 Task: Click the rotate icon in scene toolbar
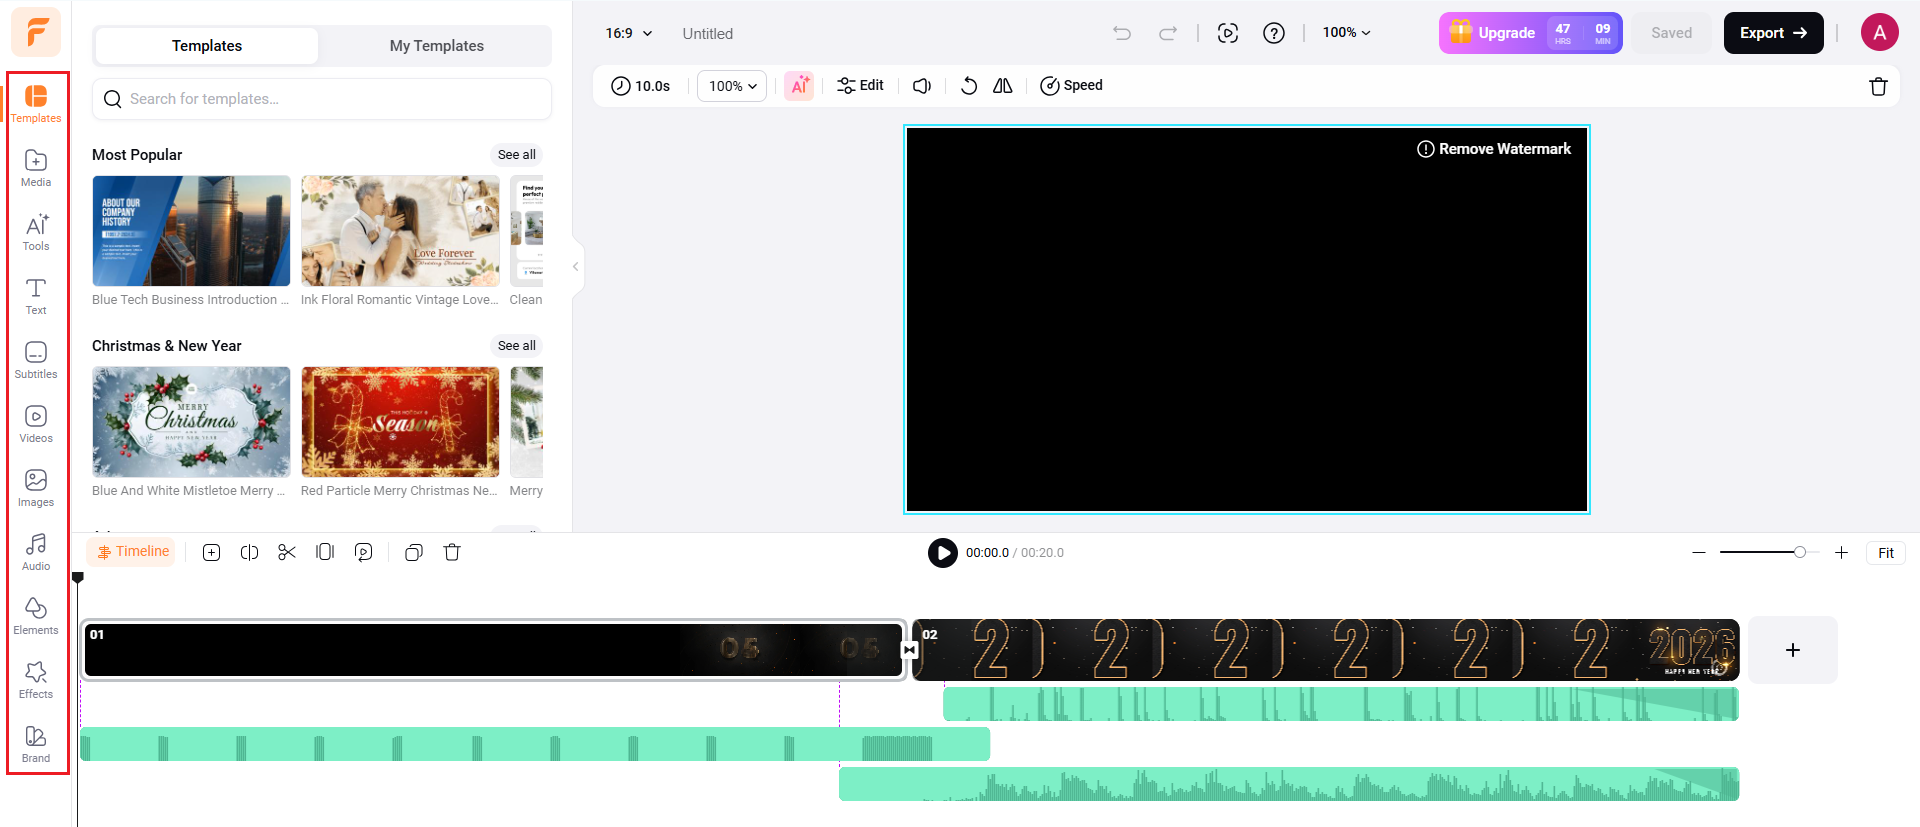(x=968, y=86)
